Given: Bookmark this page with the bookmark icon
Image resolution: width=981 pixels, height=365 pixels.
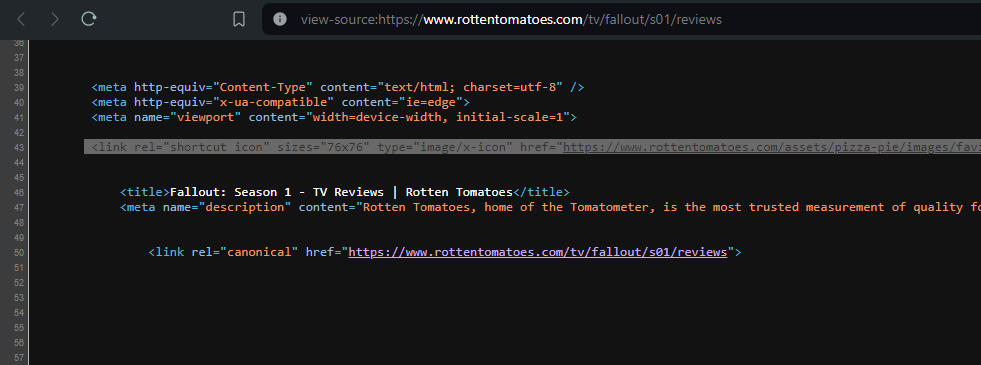Looking at the screenshot, I should coord(238,19).
